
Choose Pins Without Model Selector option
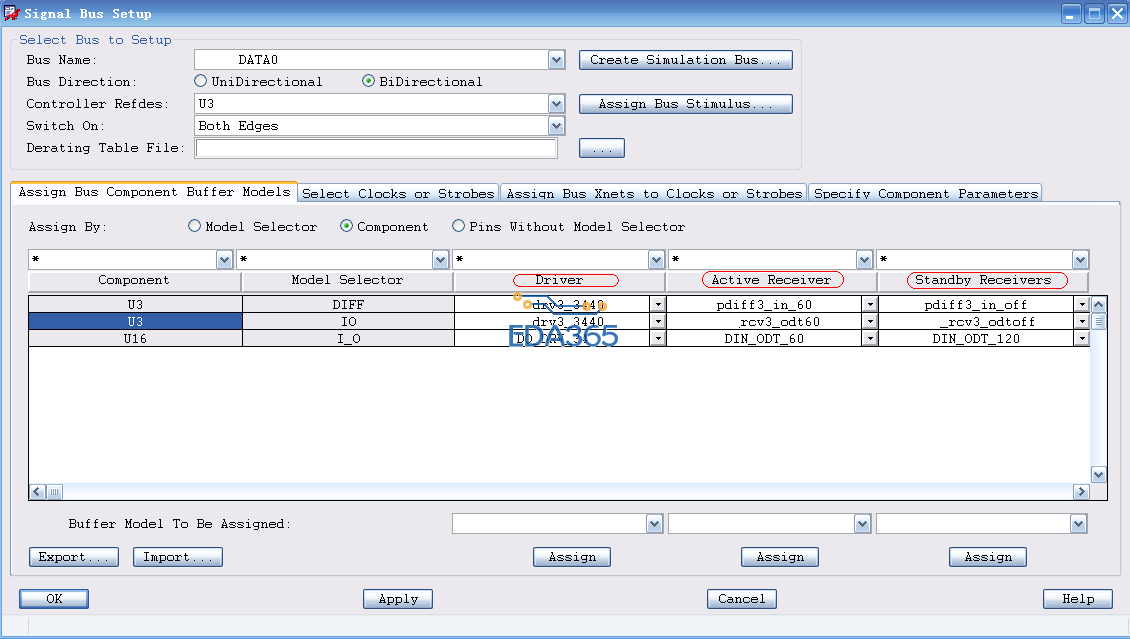click(x=458, y=225)
